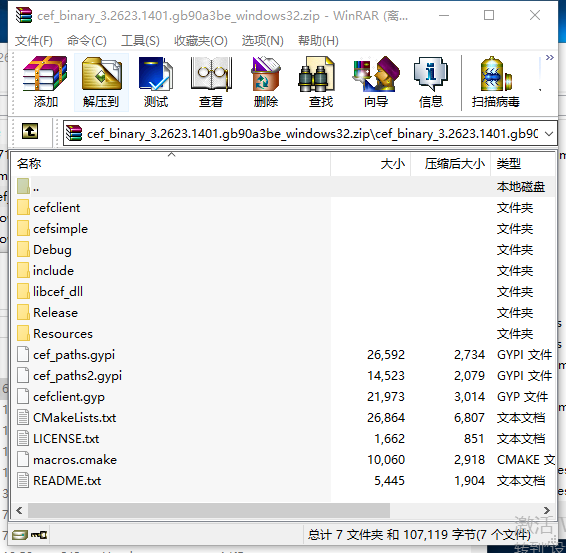Screen dimensions: 566x553
Task: Click size value 26,864 for CMakeLists.txt
Action: tap(386, 417)
